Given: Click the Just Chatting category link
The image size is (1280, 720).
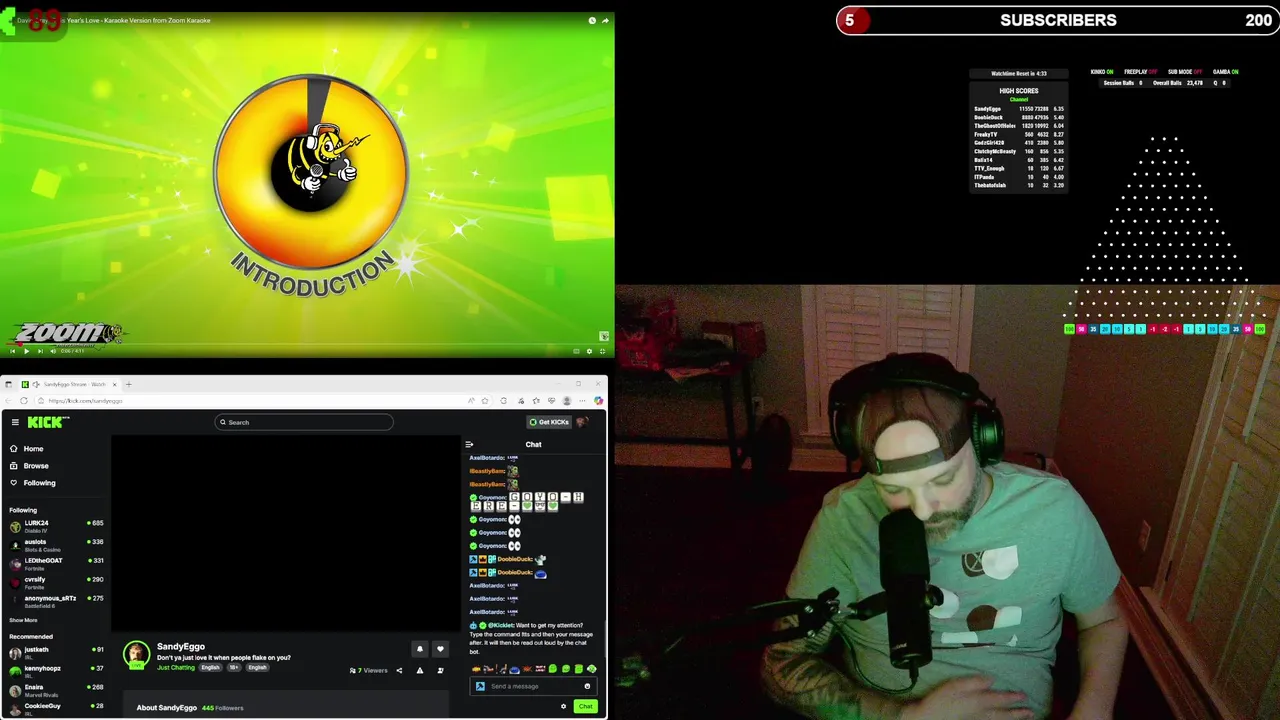Looking at the screenshot, I should click(176, 668).
